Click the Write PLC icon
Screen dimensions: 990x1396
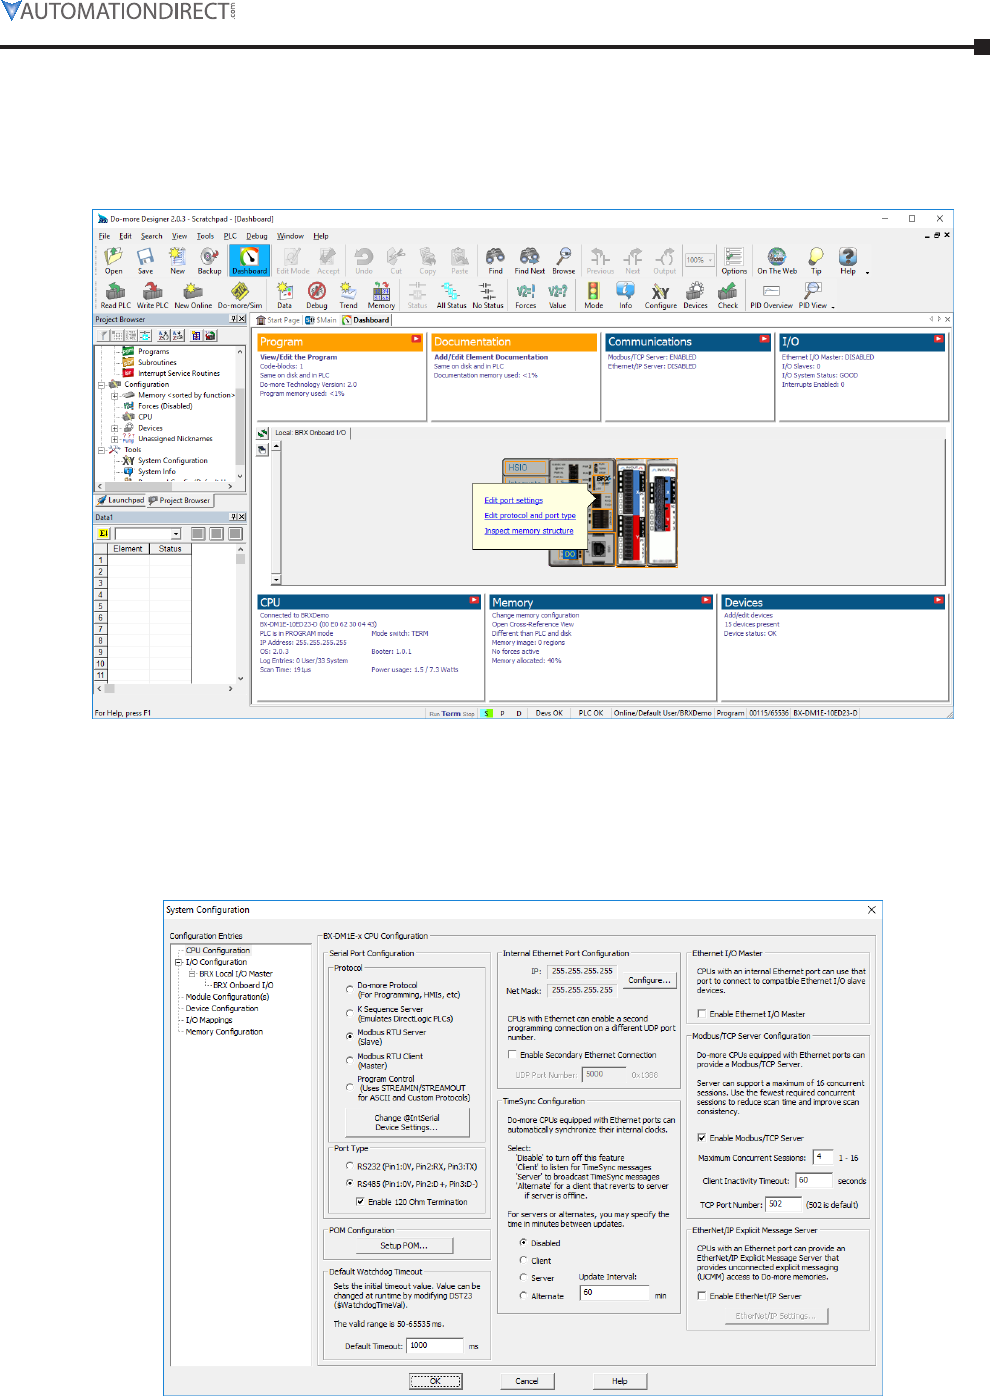152,295
